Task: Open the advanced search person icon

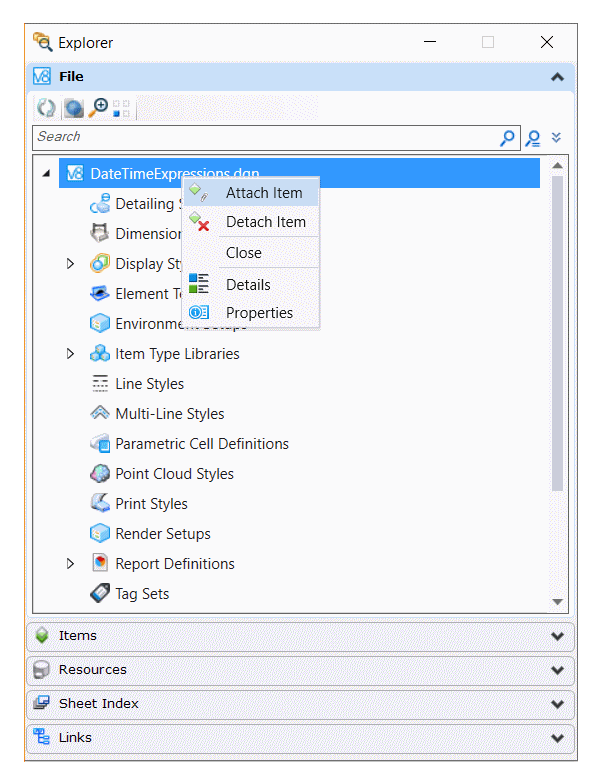Action: click(533, 138)
